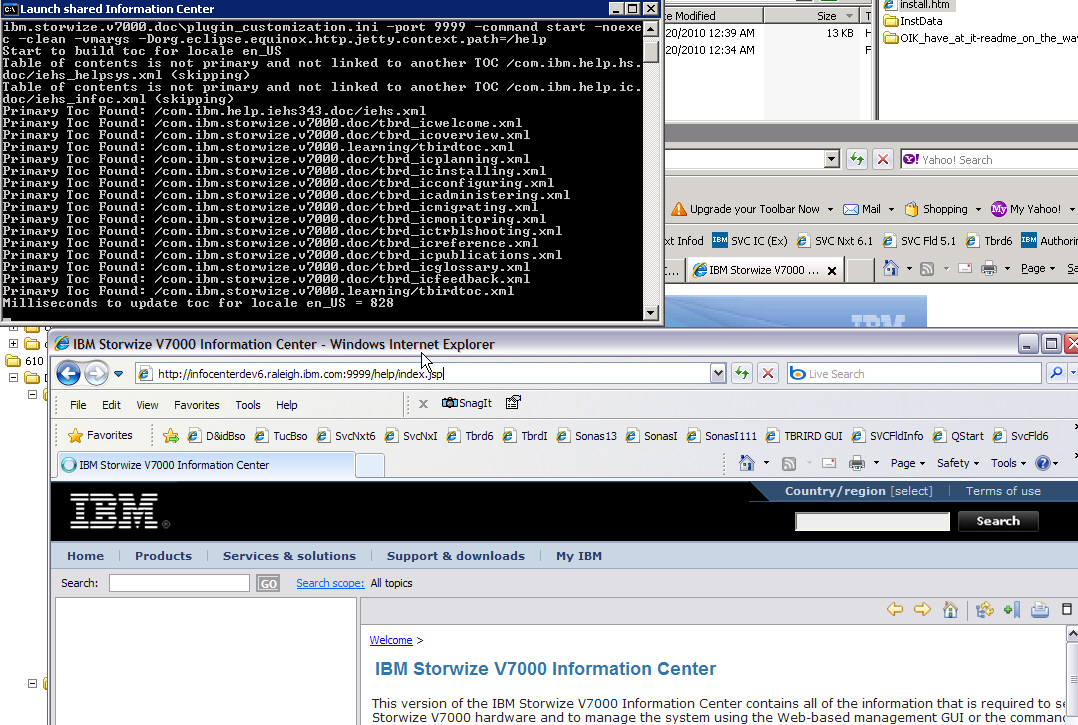Open the Favorites star button

point(100,435)
